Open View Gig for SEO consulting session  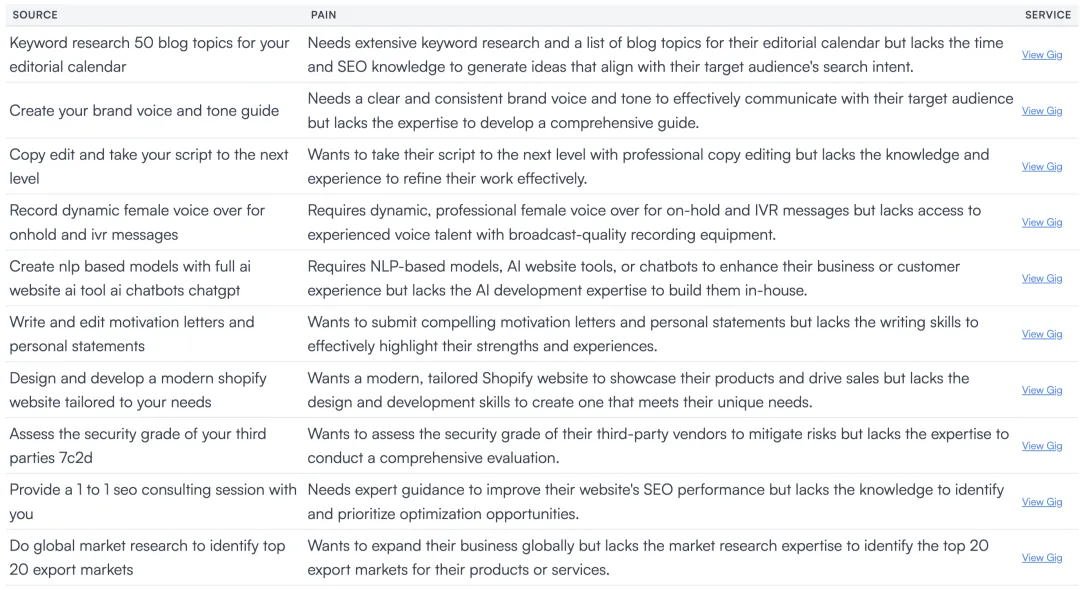1041,502
